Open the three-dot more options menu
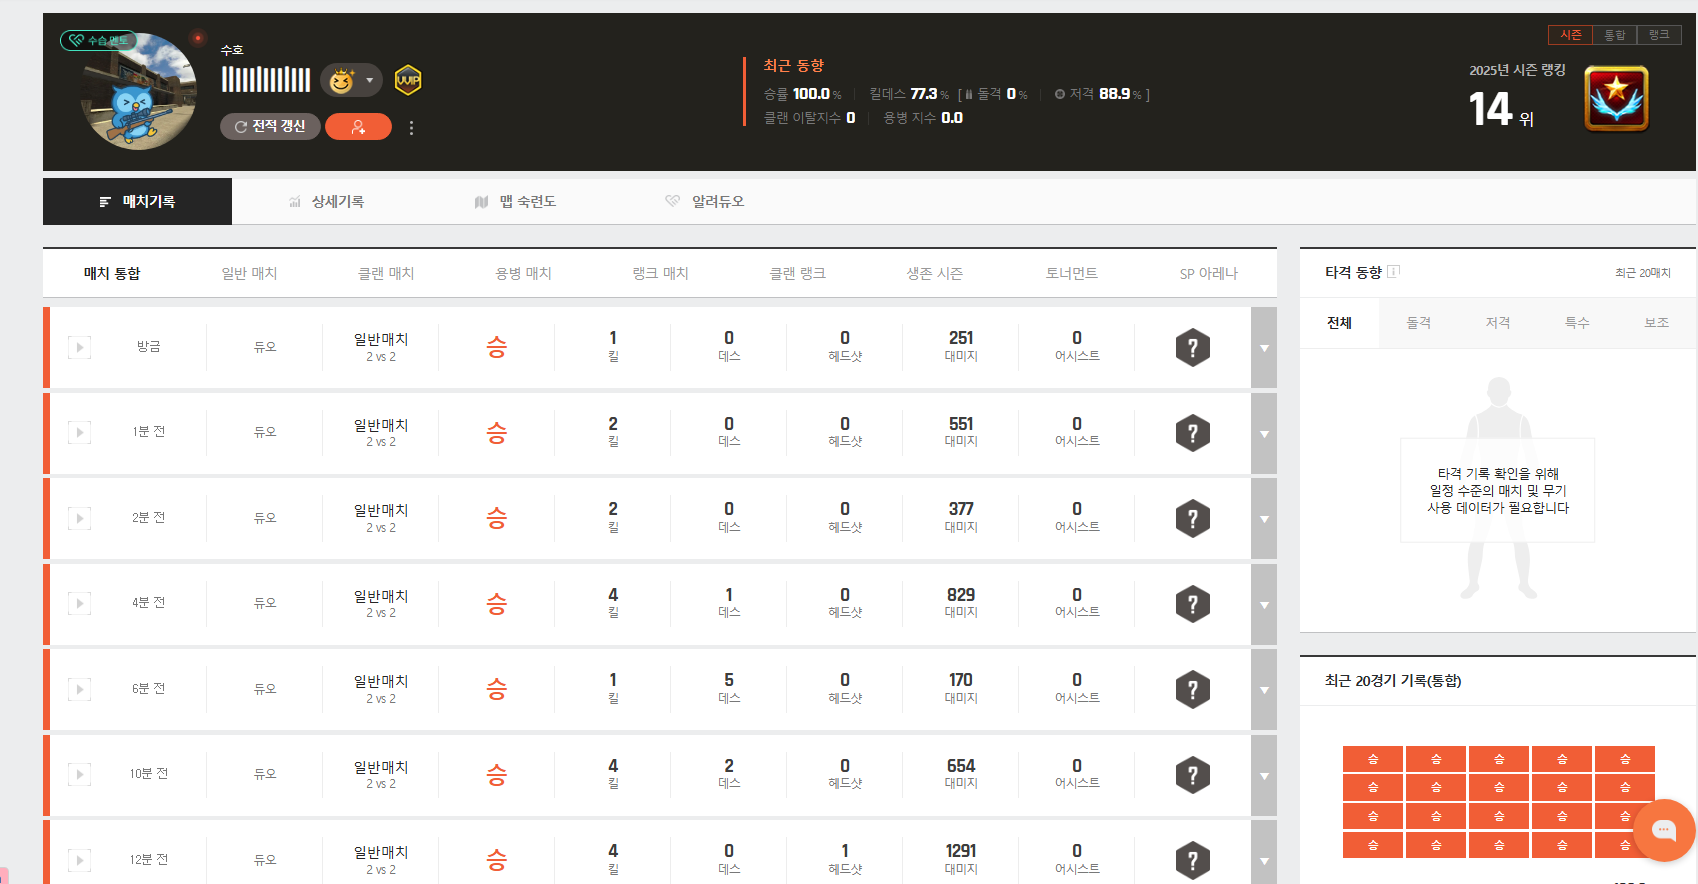This screenshot has width=1698, height=884. pyautogui.click(x=411, y=128)
